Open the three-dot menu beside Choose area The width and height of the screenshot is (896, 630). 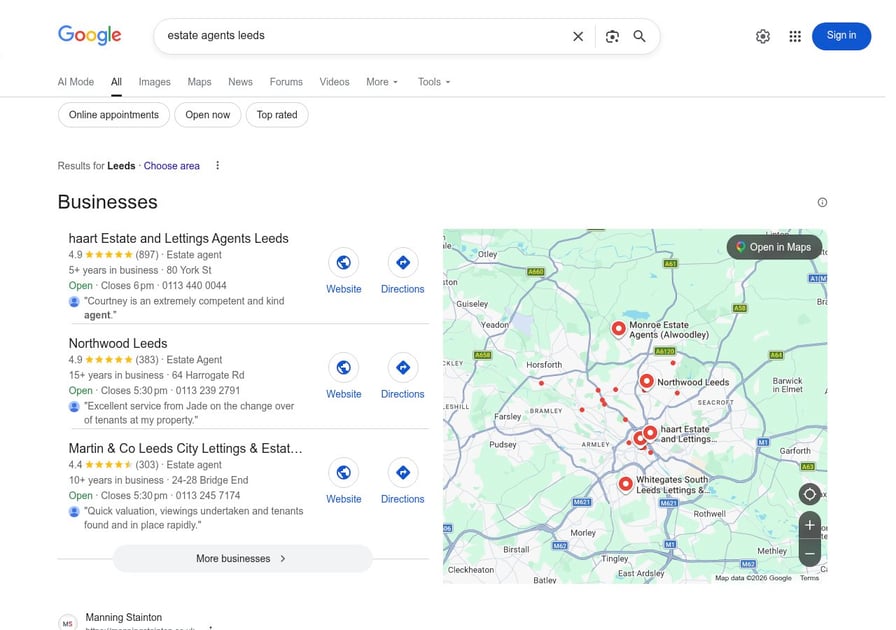point(217,166)
